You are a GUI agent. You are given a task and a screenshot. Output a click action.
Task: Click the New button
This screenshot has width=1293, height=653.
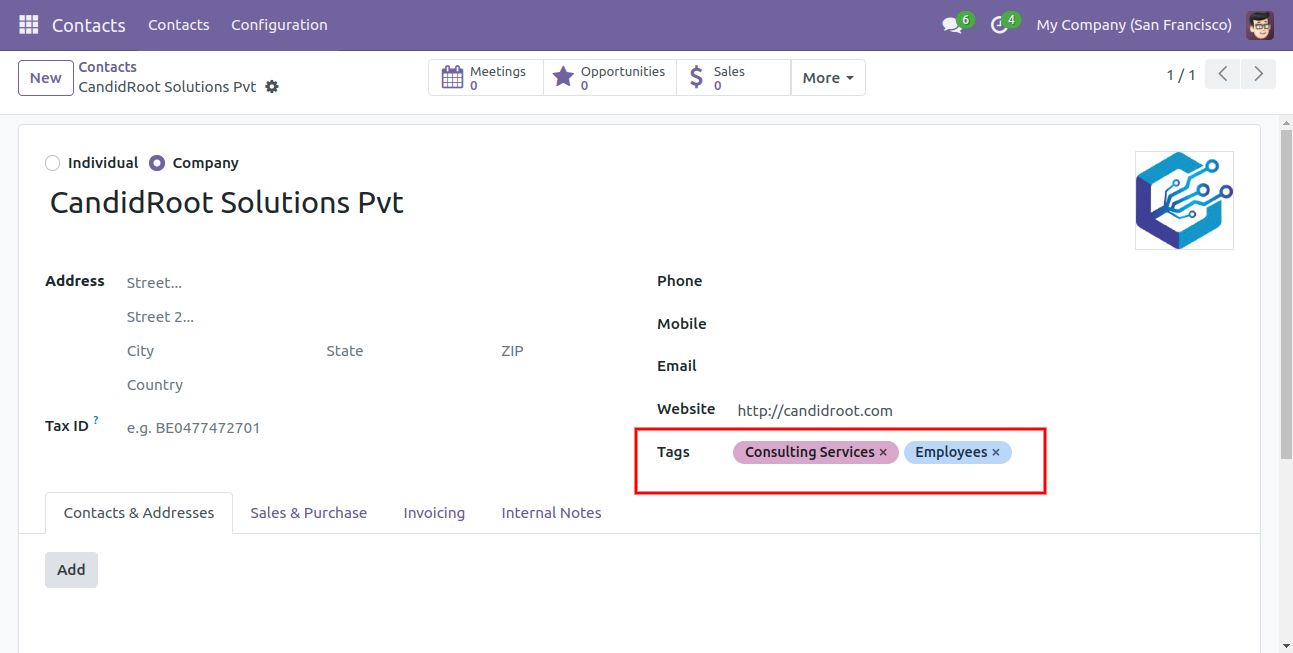tap(45, 78)
